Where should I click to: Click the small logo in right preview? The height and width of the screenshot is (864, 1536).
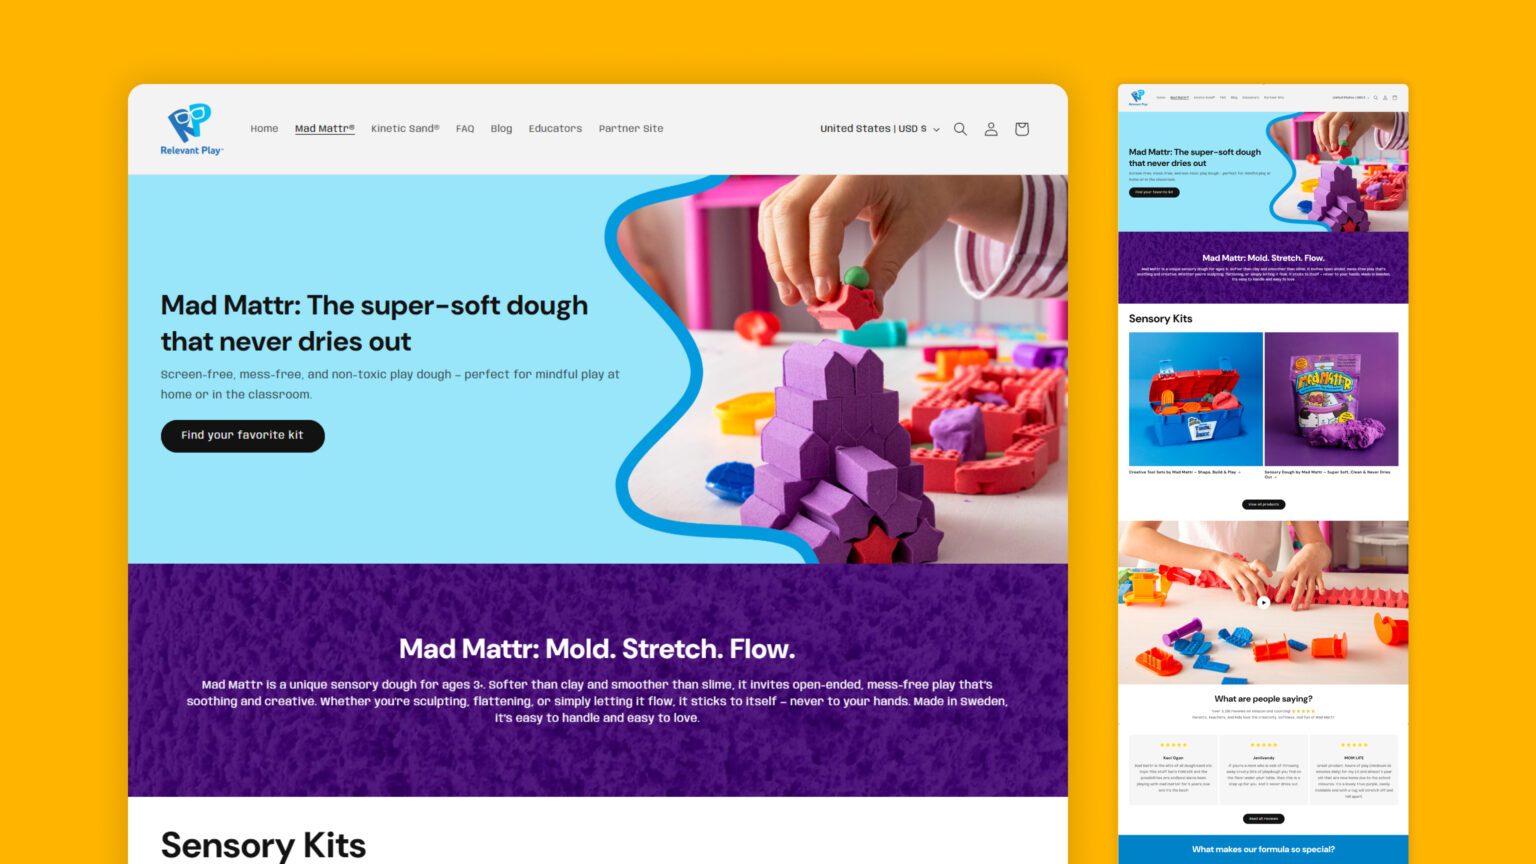[1138, 97]
